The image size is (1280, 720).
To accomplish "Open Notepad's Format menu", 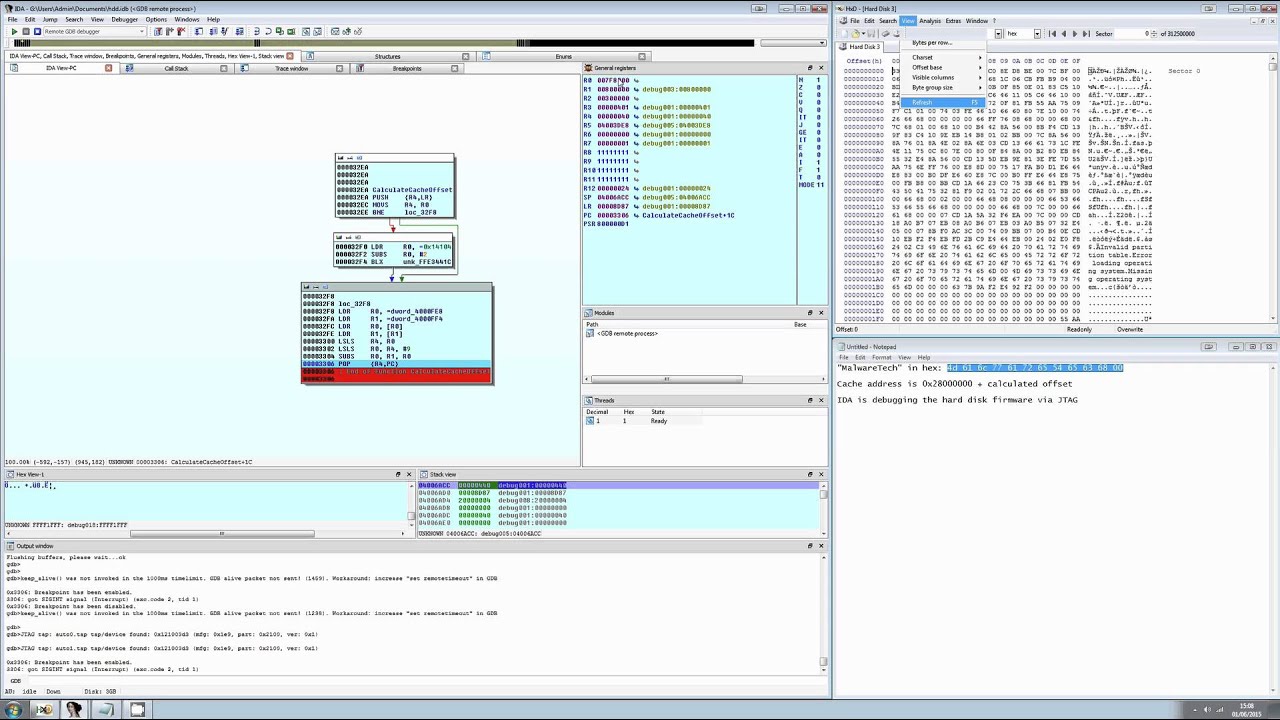I will (881, 358).
